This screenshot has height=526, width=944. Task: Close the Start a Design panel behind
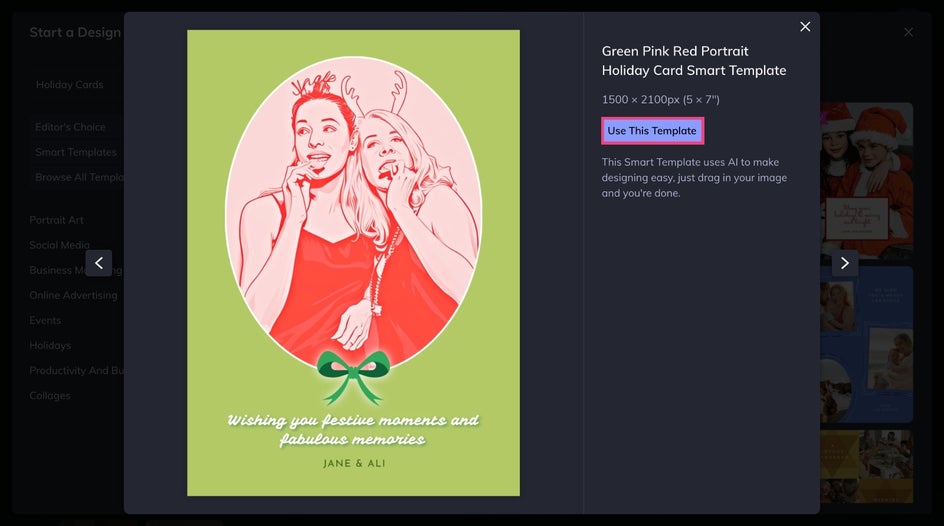point(908,32)
